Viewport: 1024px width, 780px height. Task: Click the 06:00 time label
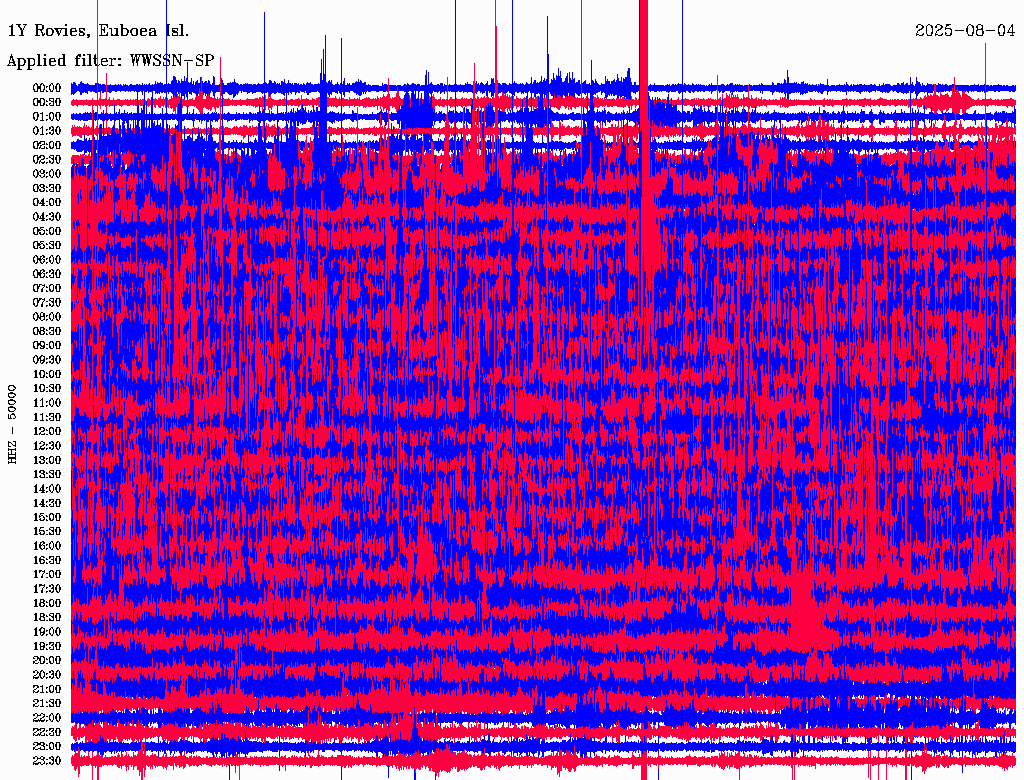coord(47,259)
